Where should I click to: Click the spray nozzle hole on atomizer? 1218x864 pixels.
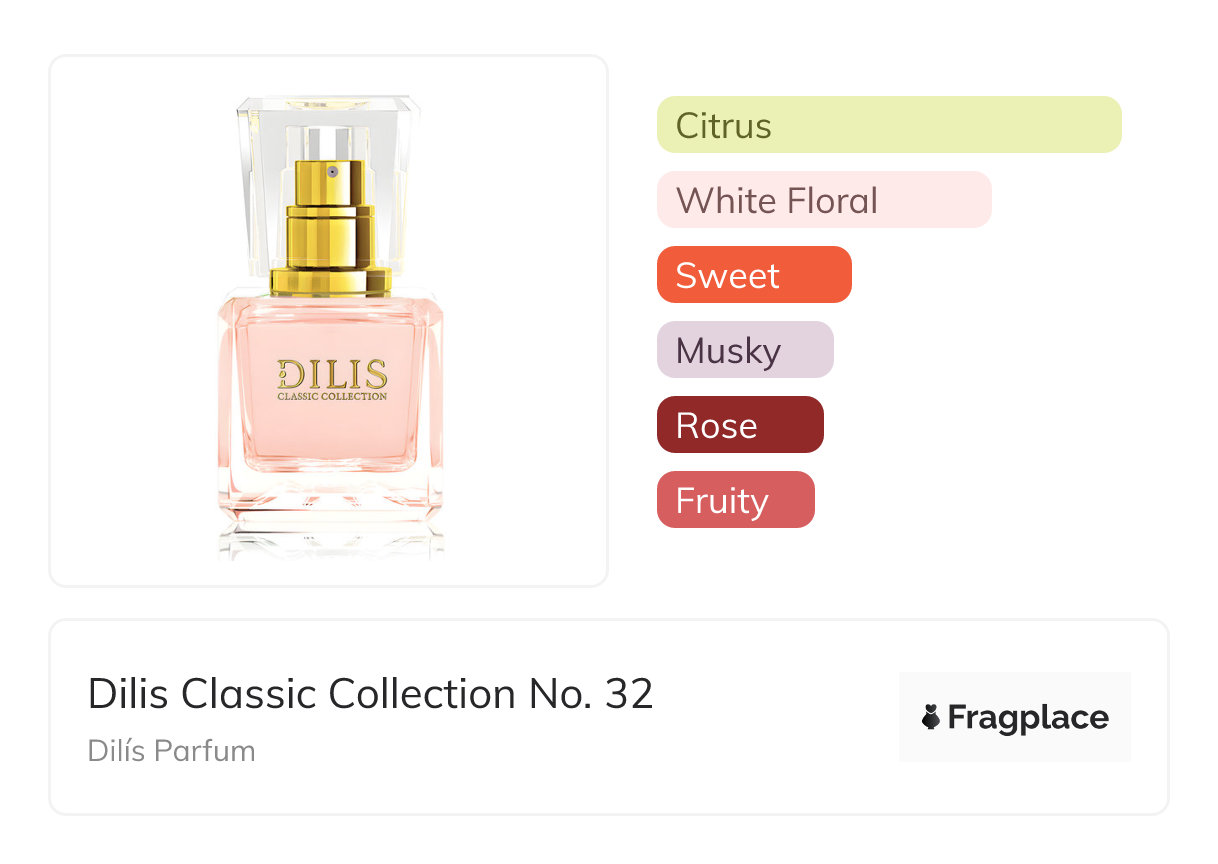(x=333, y=172)
